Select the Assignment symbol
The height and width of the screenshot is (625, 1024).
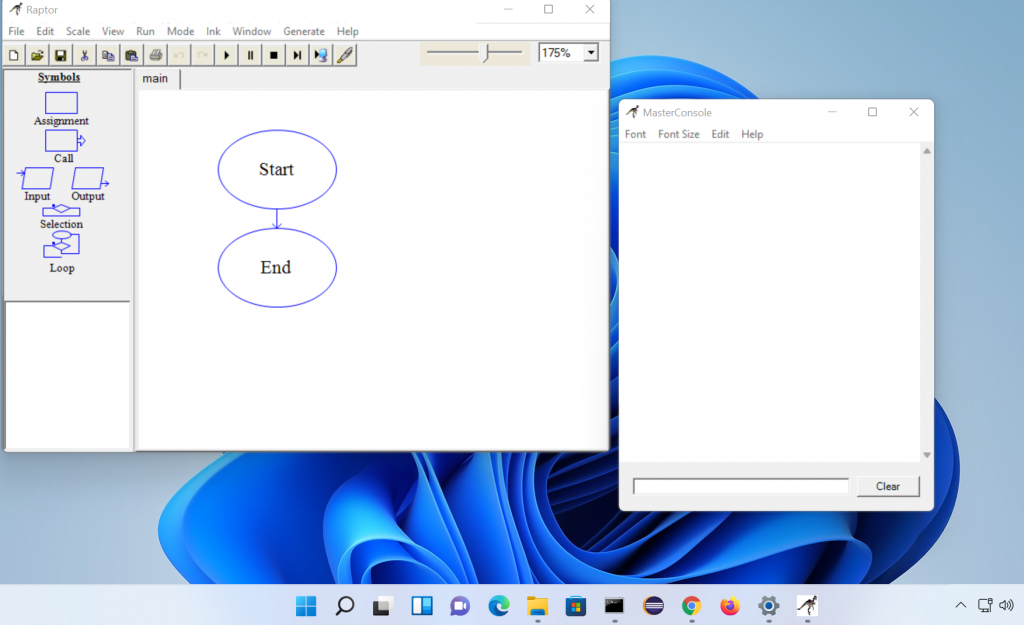(61, 101)
